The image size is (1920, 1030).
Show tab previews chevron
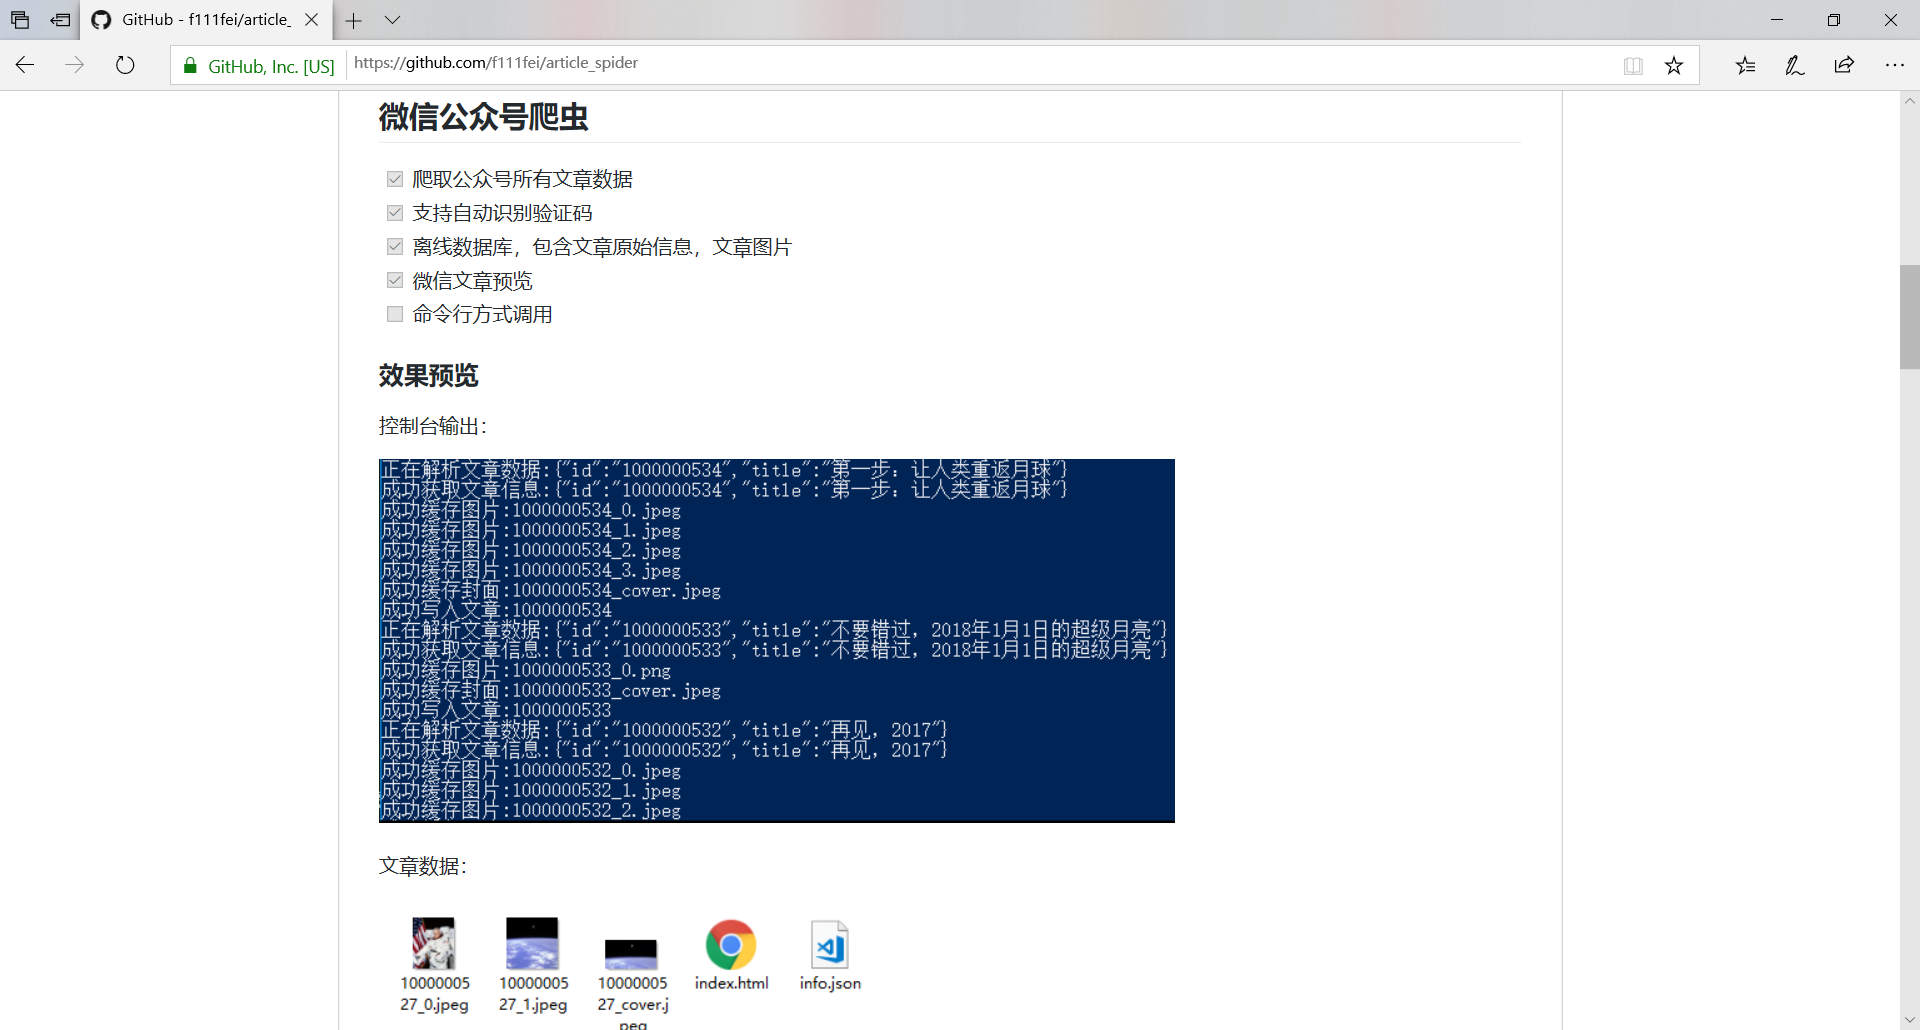click(393, 20)
